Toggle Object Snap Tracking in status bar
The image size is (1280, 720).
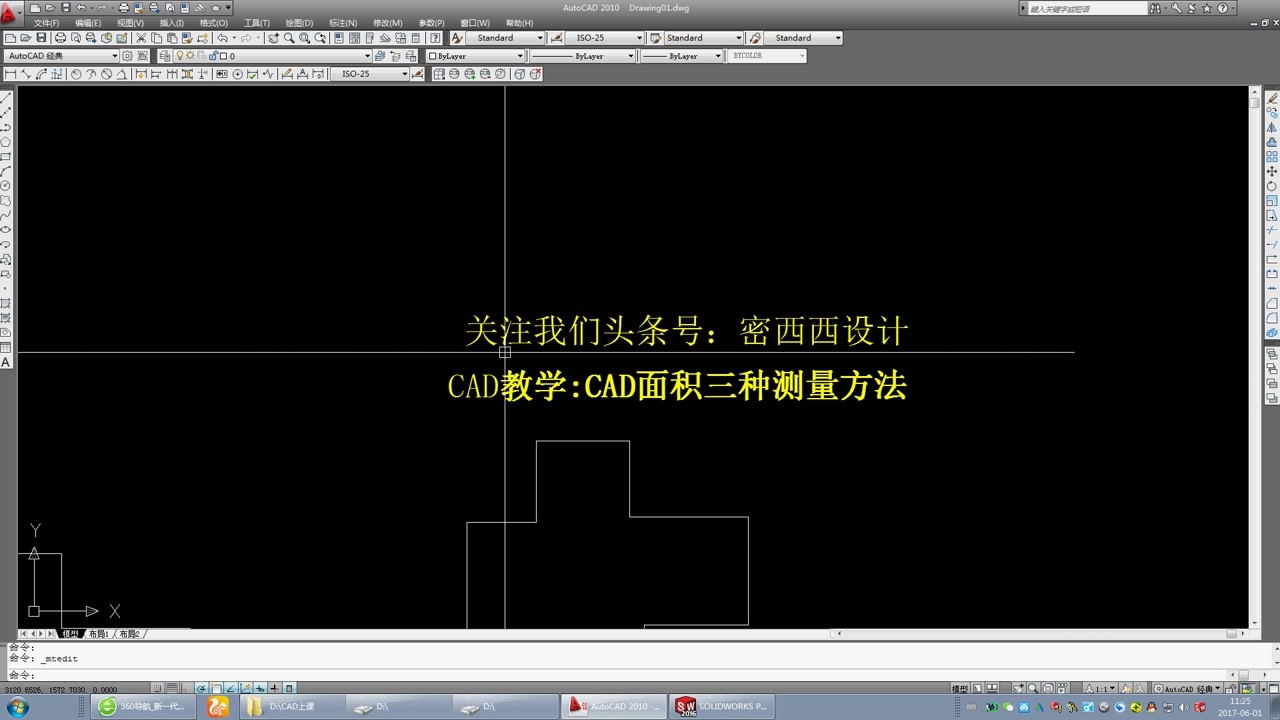[x=230, y=688]
